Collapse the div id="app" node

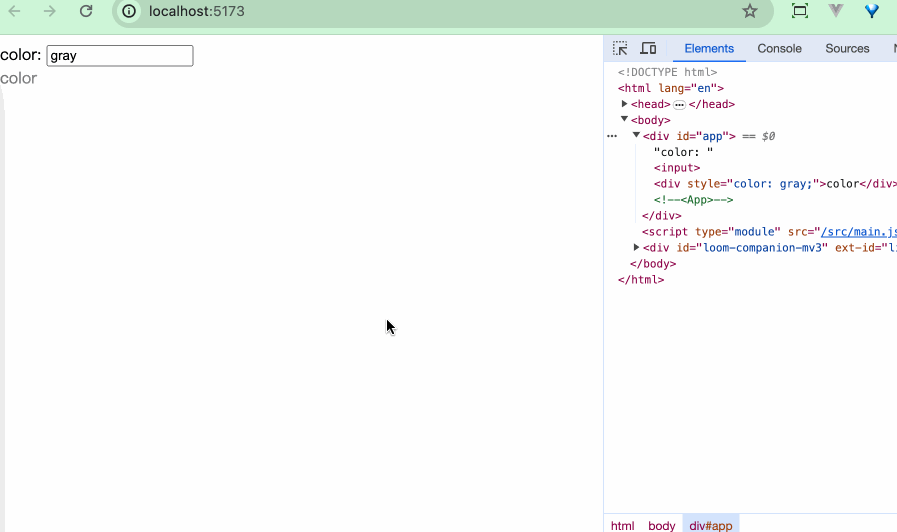[x=636, y=135]
